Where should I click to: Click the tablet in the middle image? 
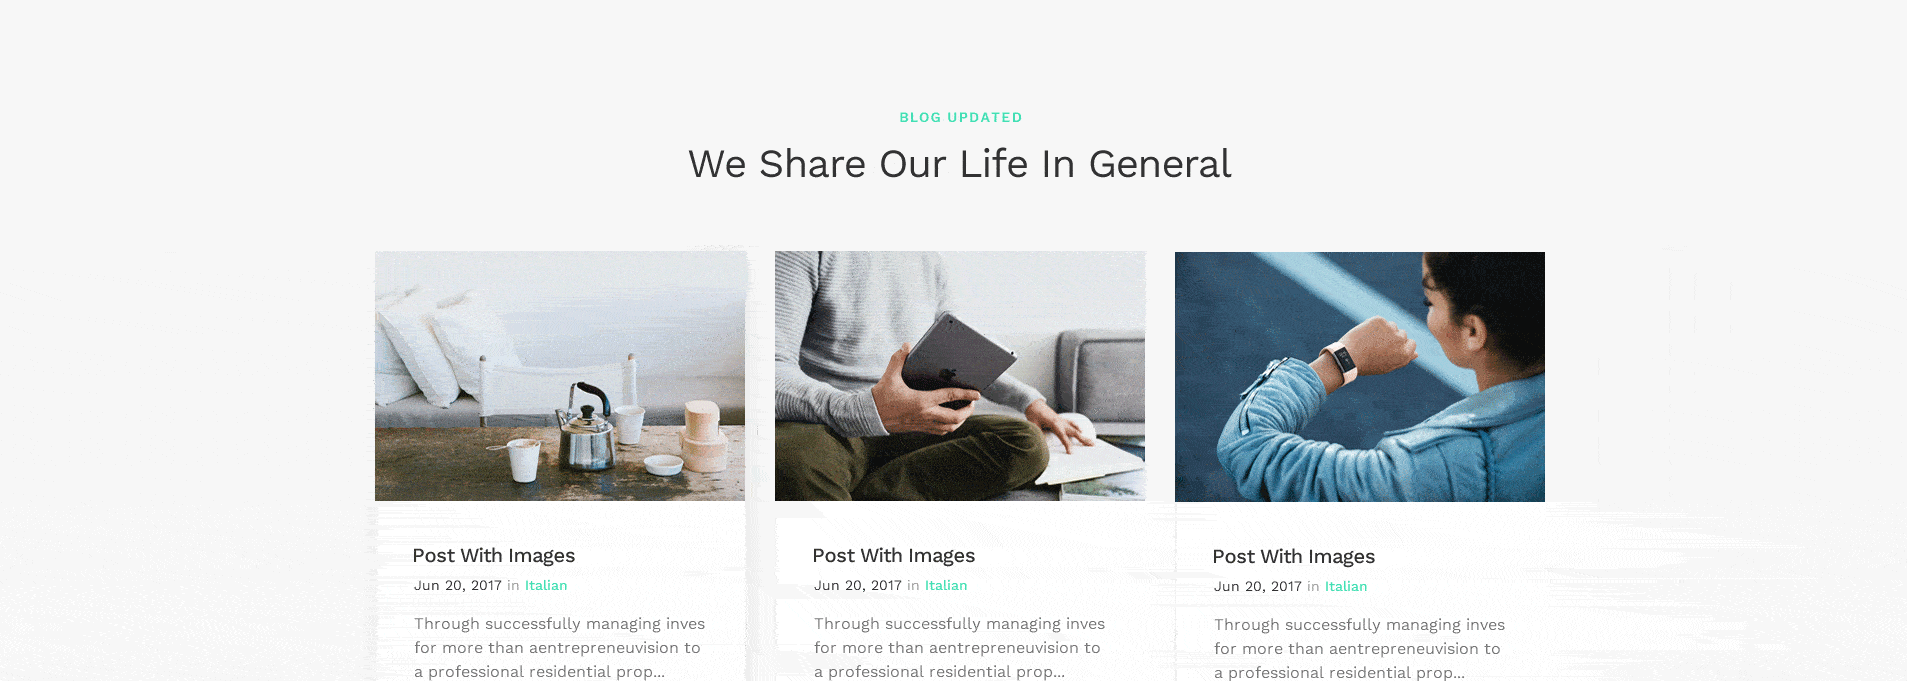click(x=958, y=360)
